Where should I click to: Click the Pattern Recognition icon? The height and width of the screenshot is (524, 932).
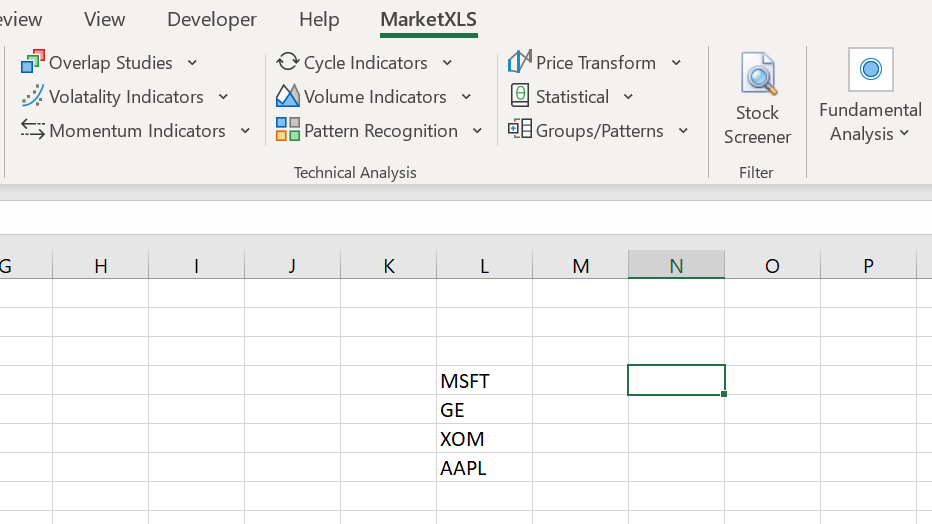[x=288, y=130]
